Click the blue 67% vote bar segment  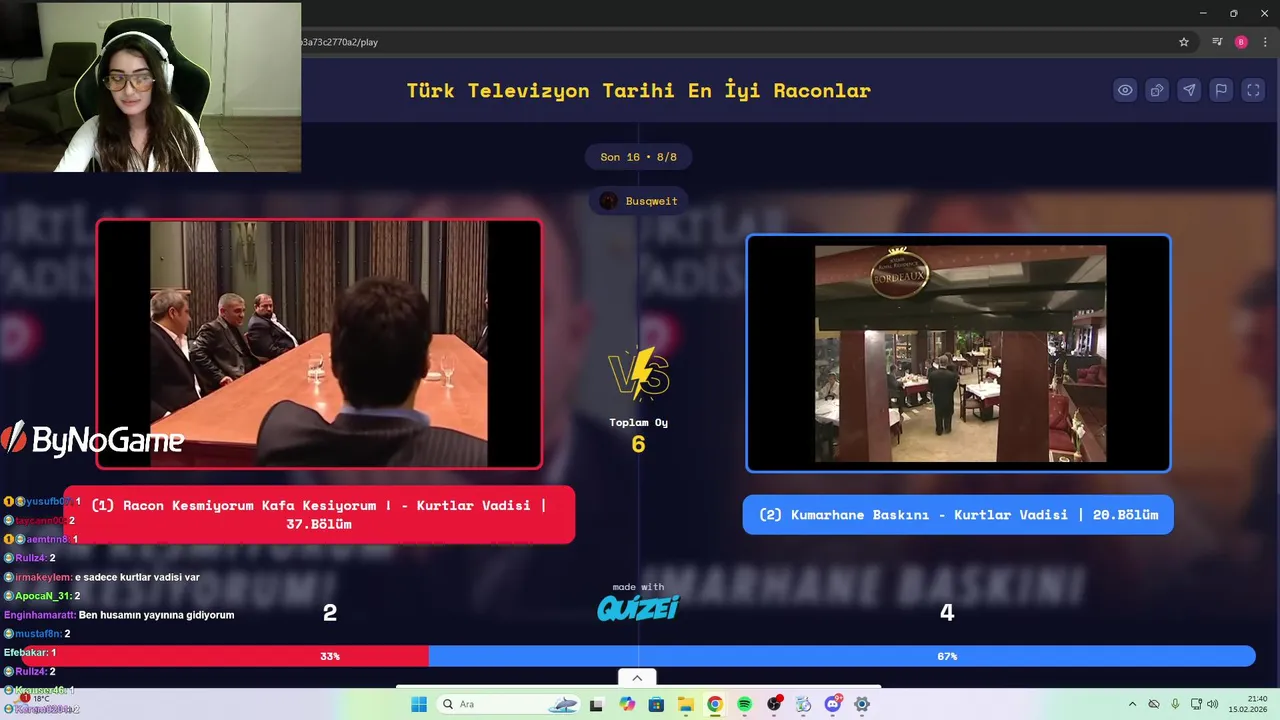click(842, 656)
